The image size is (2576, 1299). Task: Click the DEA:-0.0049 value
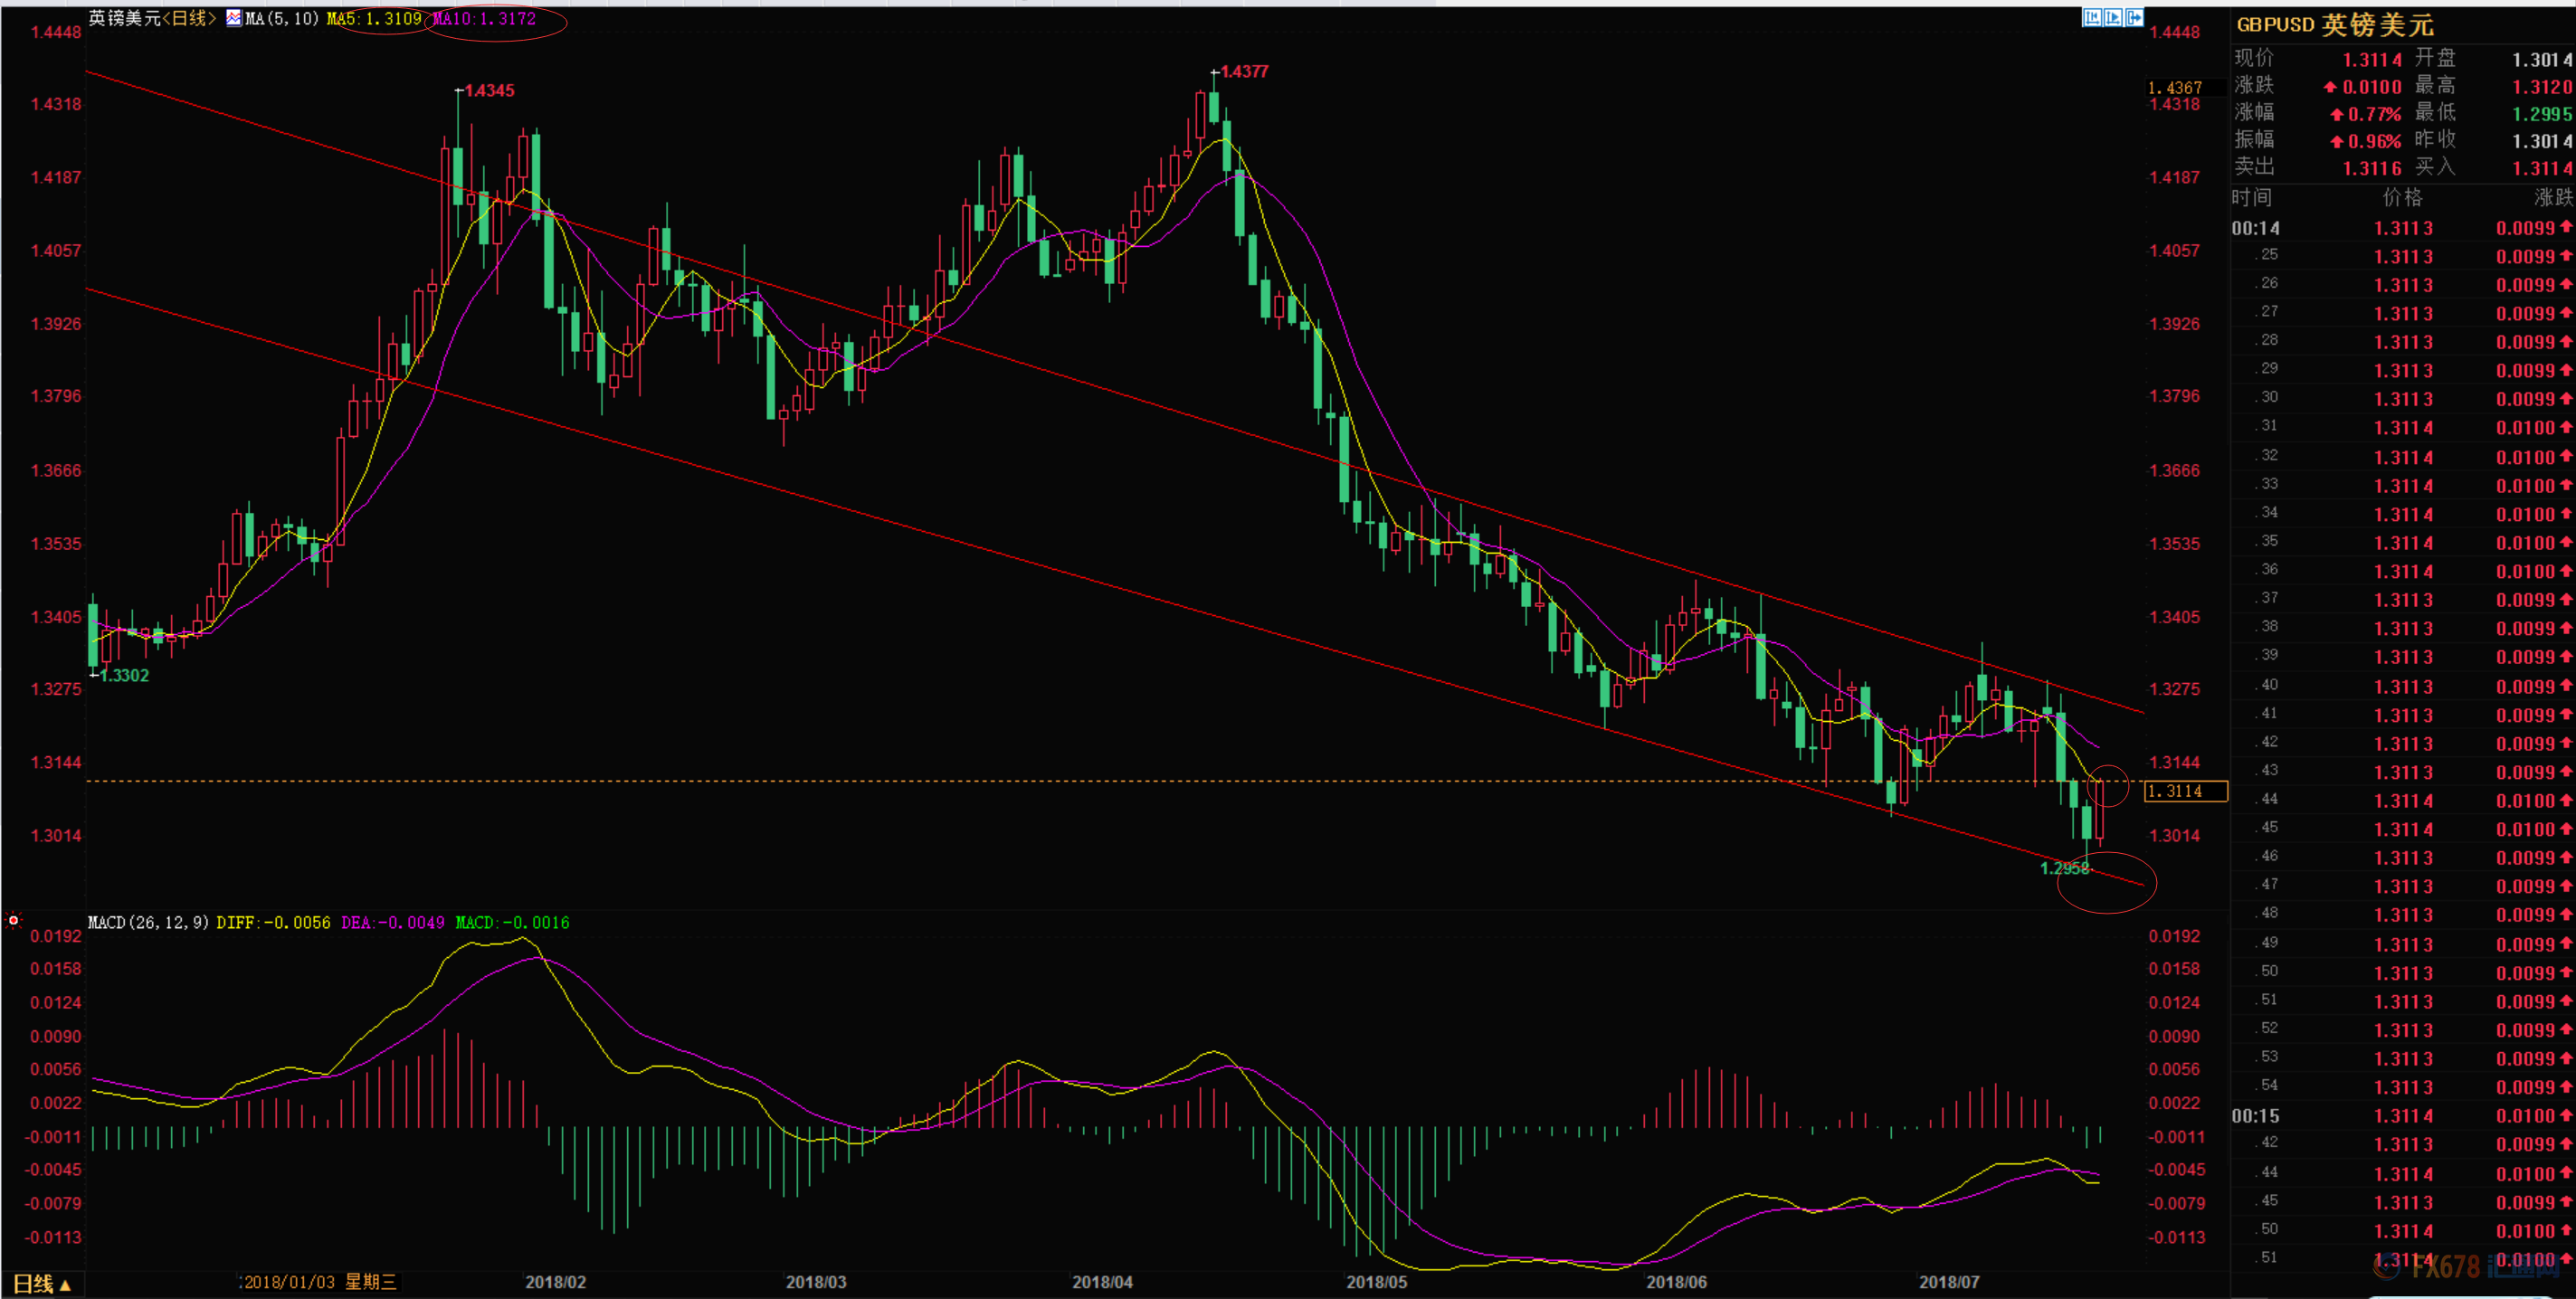pyautogui.click(x=393, y=922)
